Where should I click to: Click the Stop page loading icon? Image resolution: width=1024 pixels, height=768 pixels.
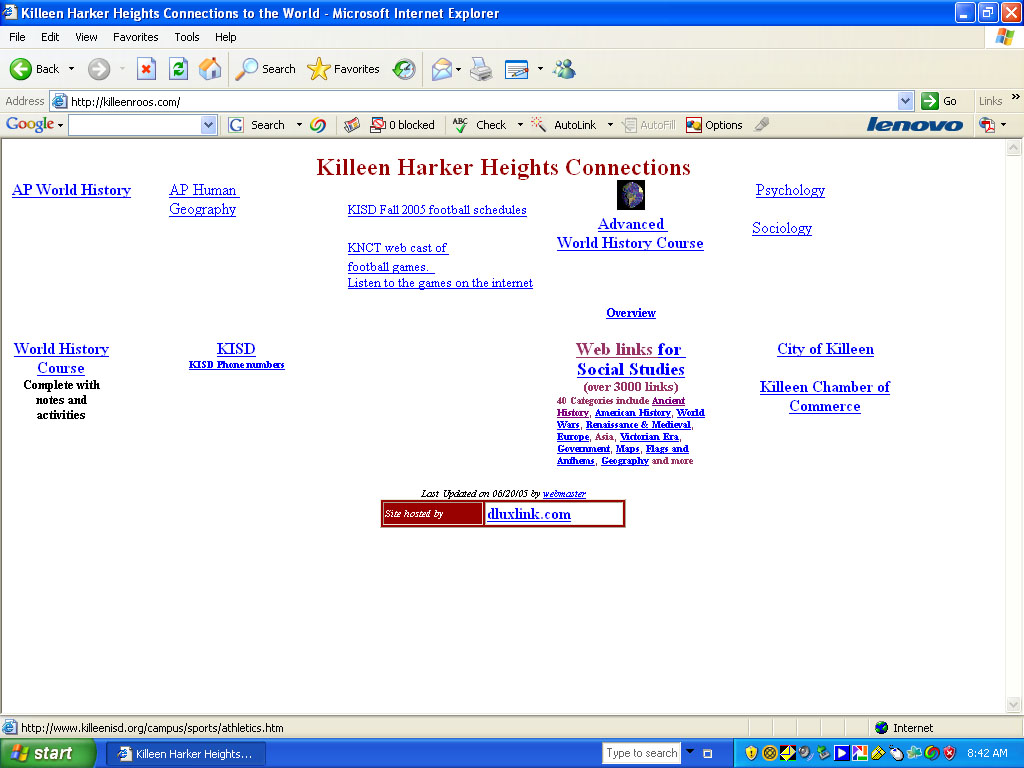pos(147,69)
